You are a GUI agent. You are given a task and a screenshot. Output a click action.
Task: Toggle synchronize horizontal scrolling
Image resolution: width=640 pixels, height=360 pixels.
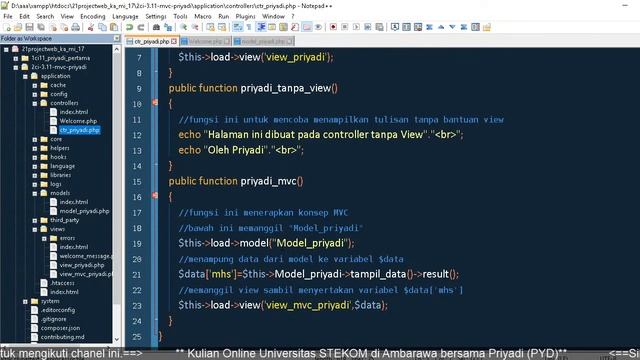(222, 27)
